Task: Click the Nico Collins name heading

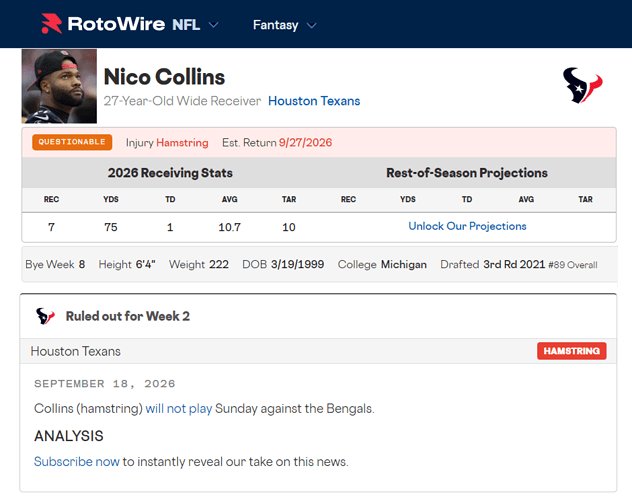Action: click(x=164, y=77)
